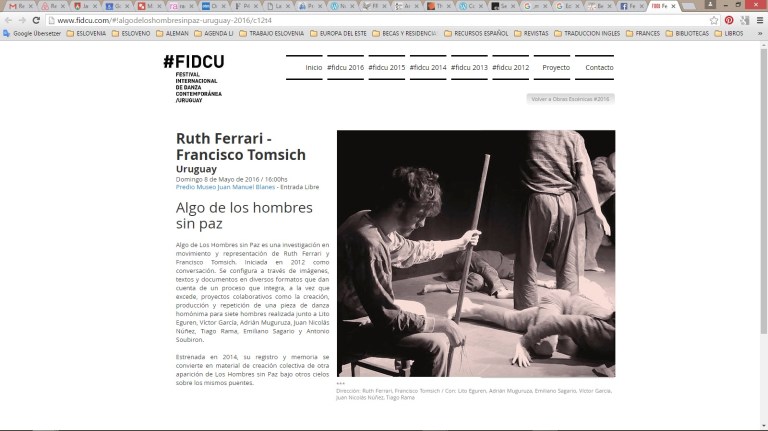Click the browser forward arrow
The width and height of the screenshot is (768, 431).
[23, 20]
